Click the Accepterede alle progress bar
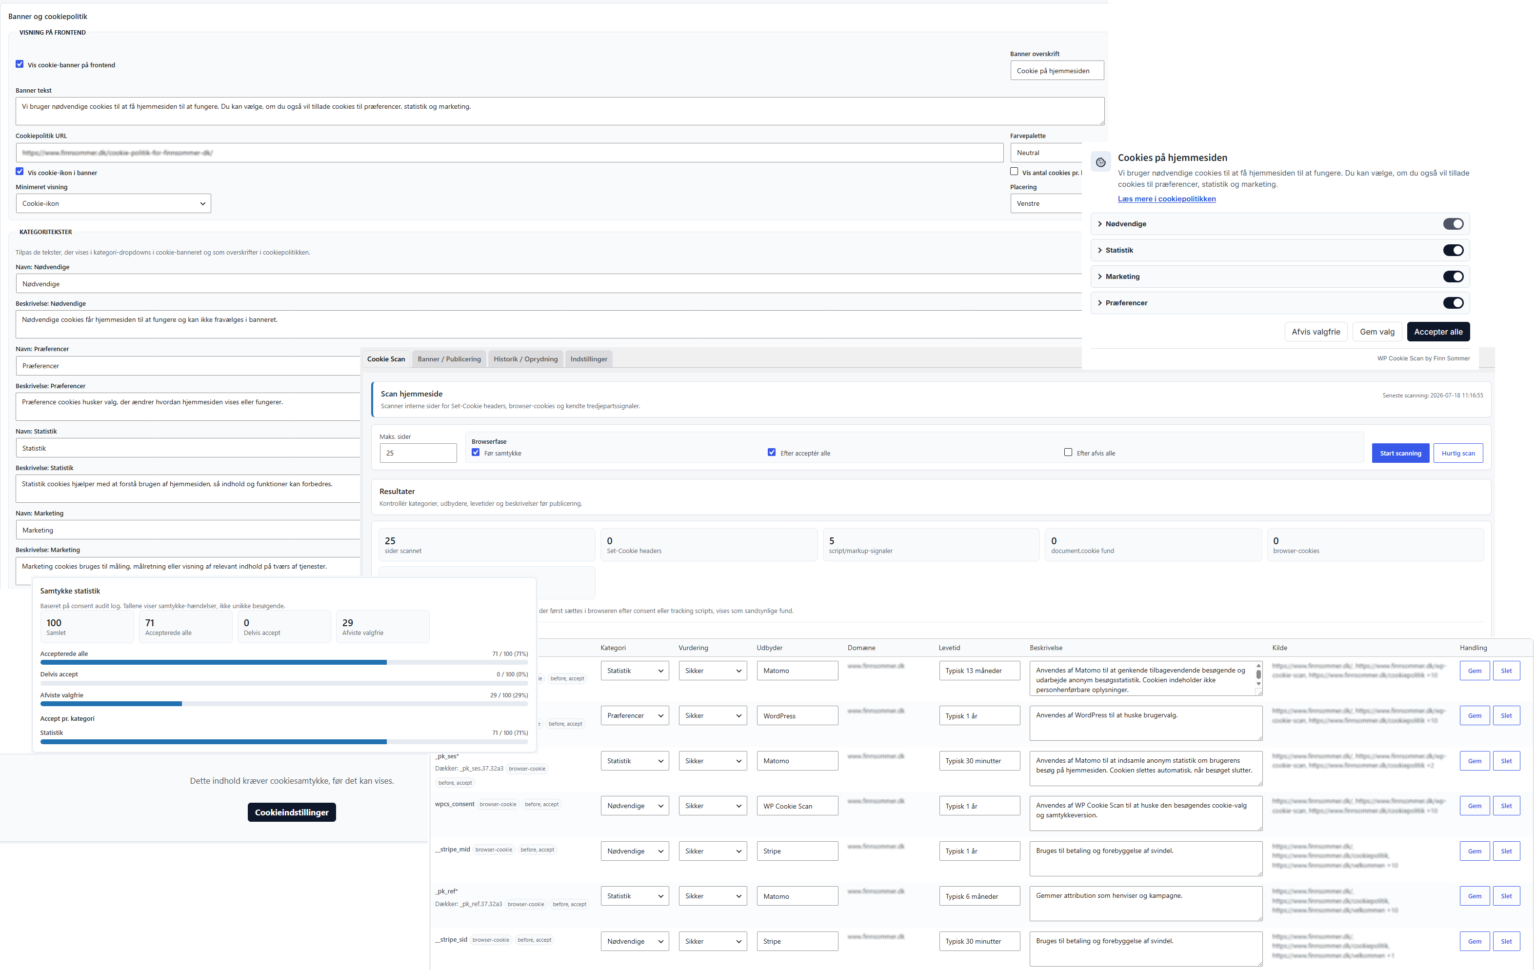1536x970 pixels. point(284,662)
